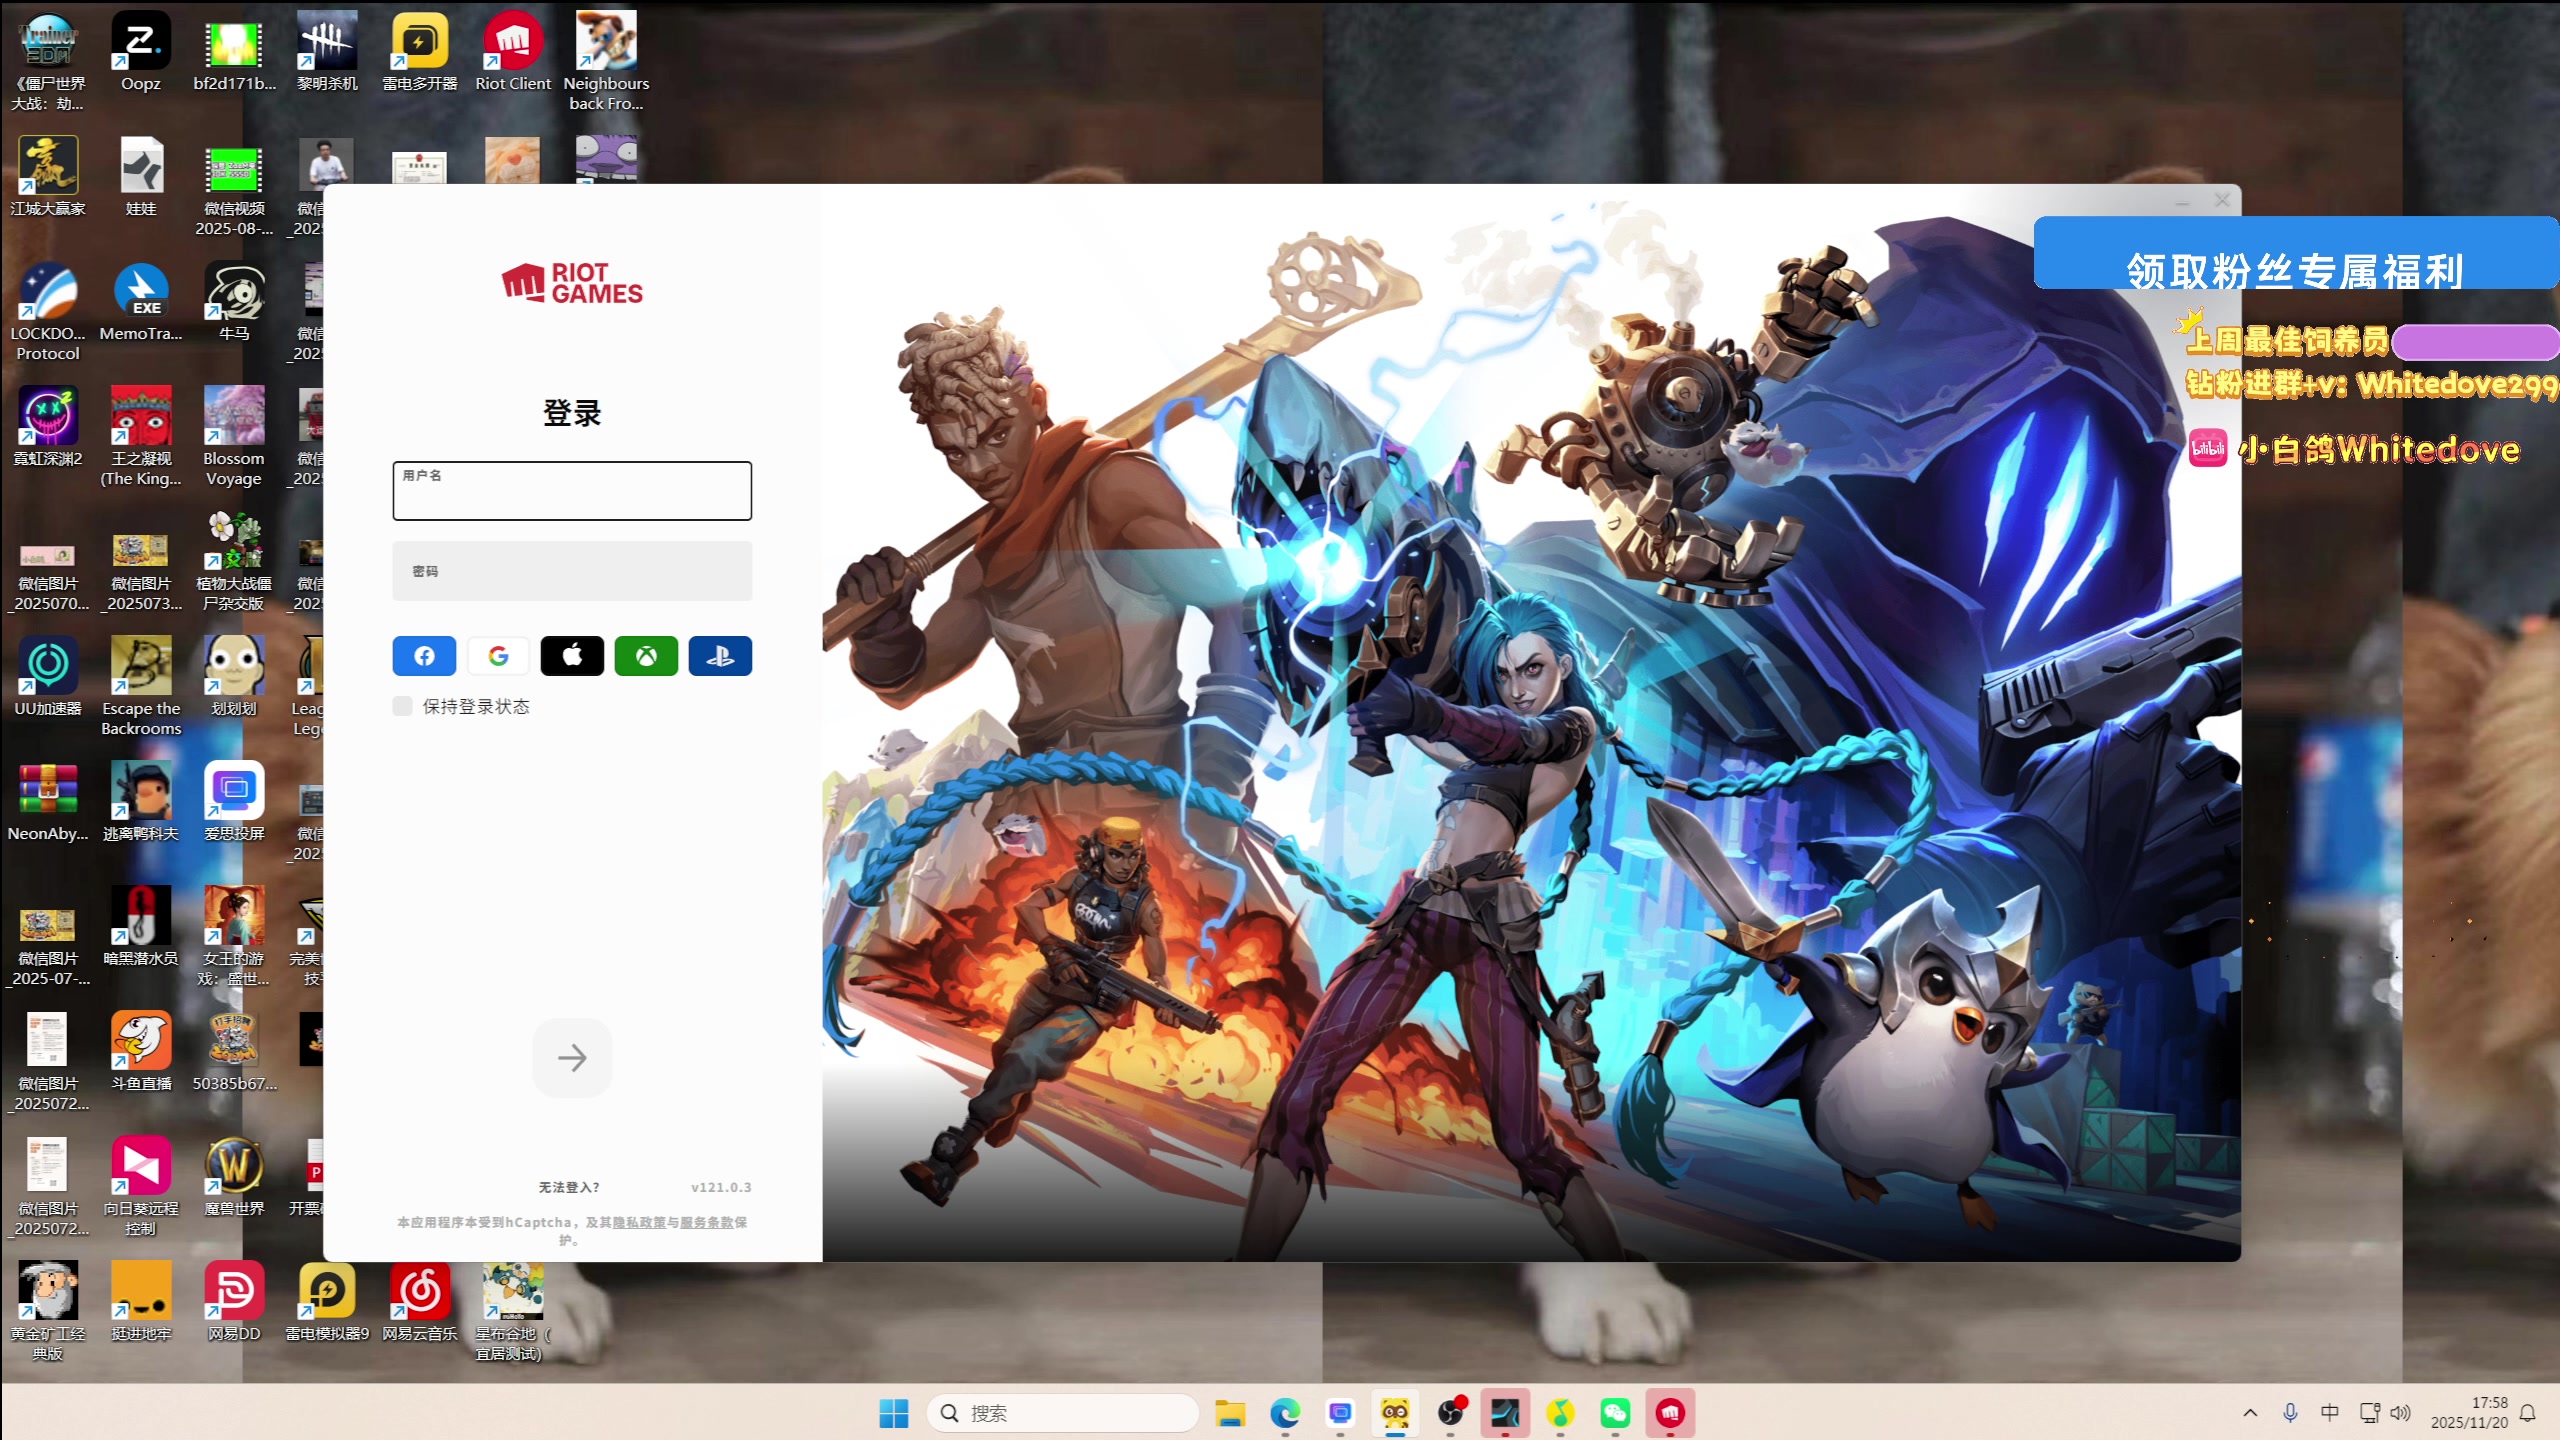Focus the 密码 password field
Image resolution: width=2560 pixels, height=1440 pixels.
click(572, 571)
